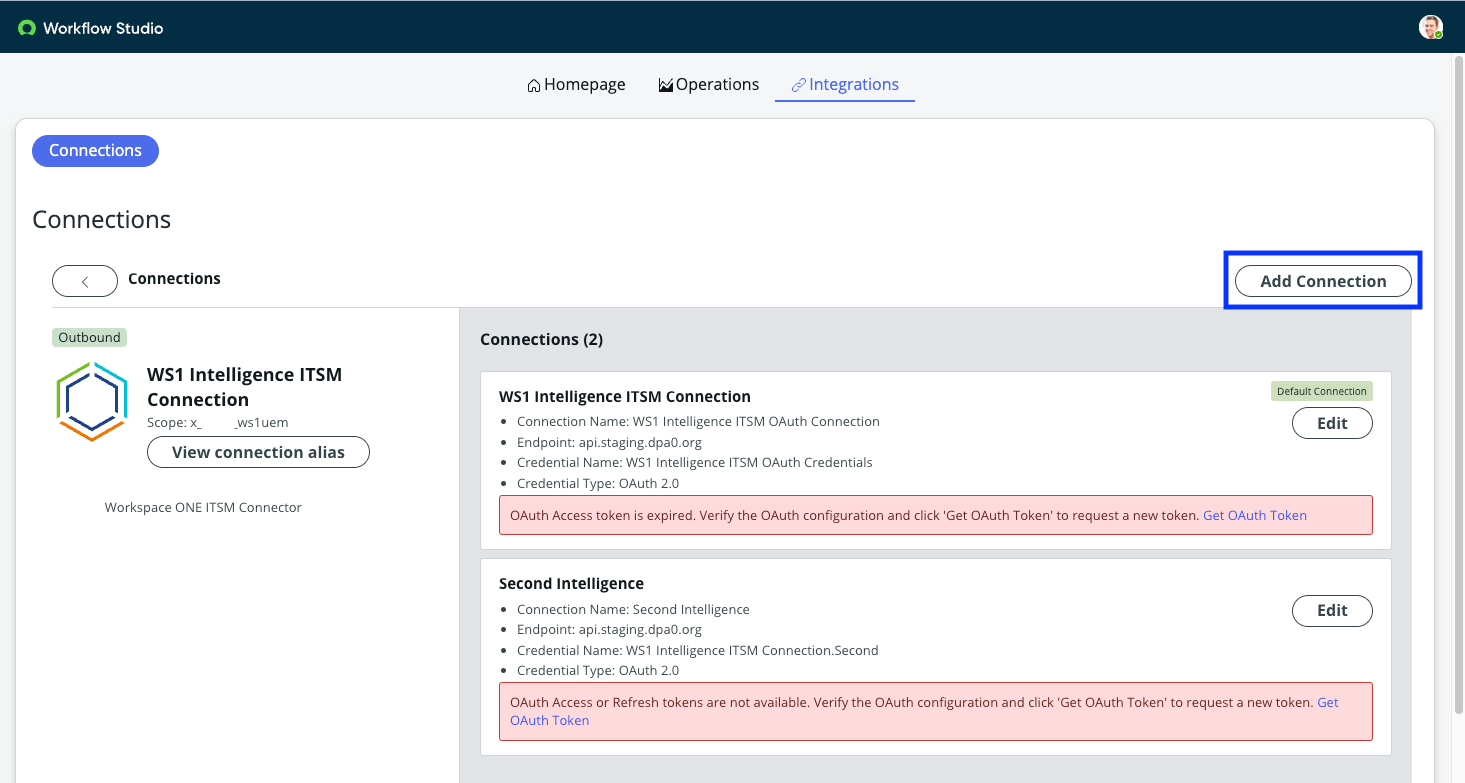
Task: Edit the Second Intelligence connection
Action: point(1331,610)
